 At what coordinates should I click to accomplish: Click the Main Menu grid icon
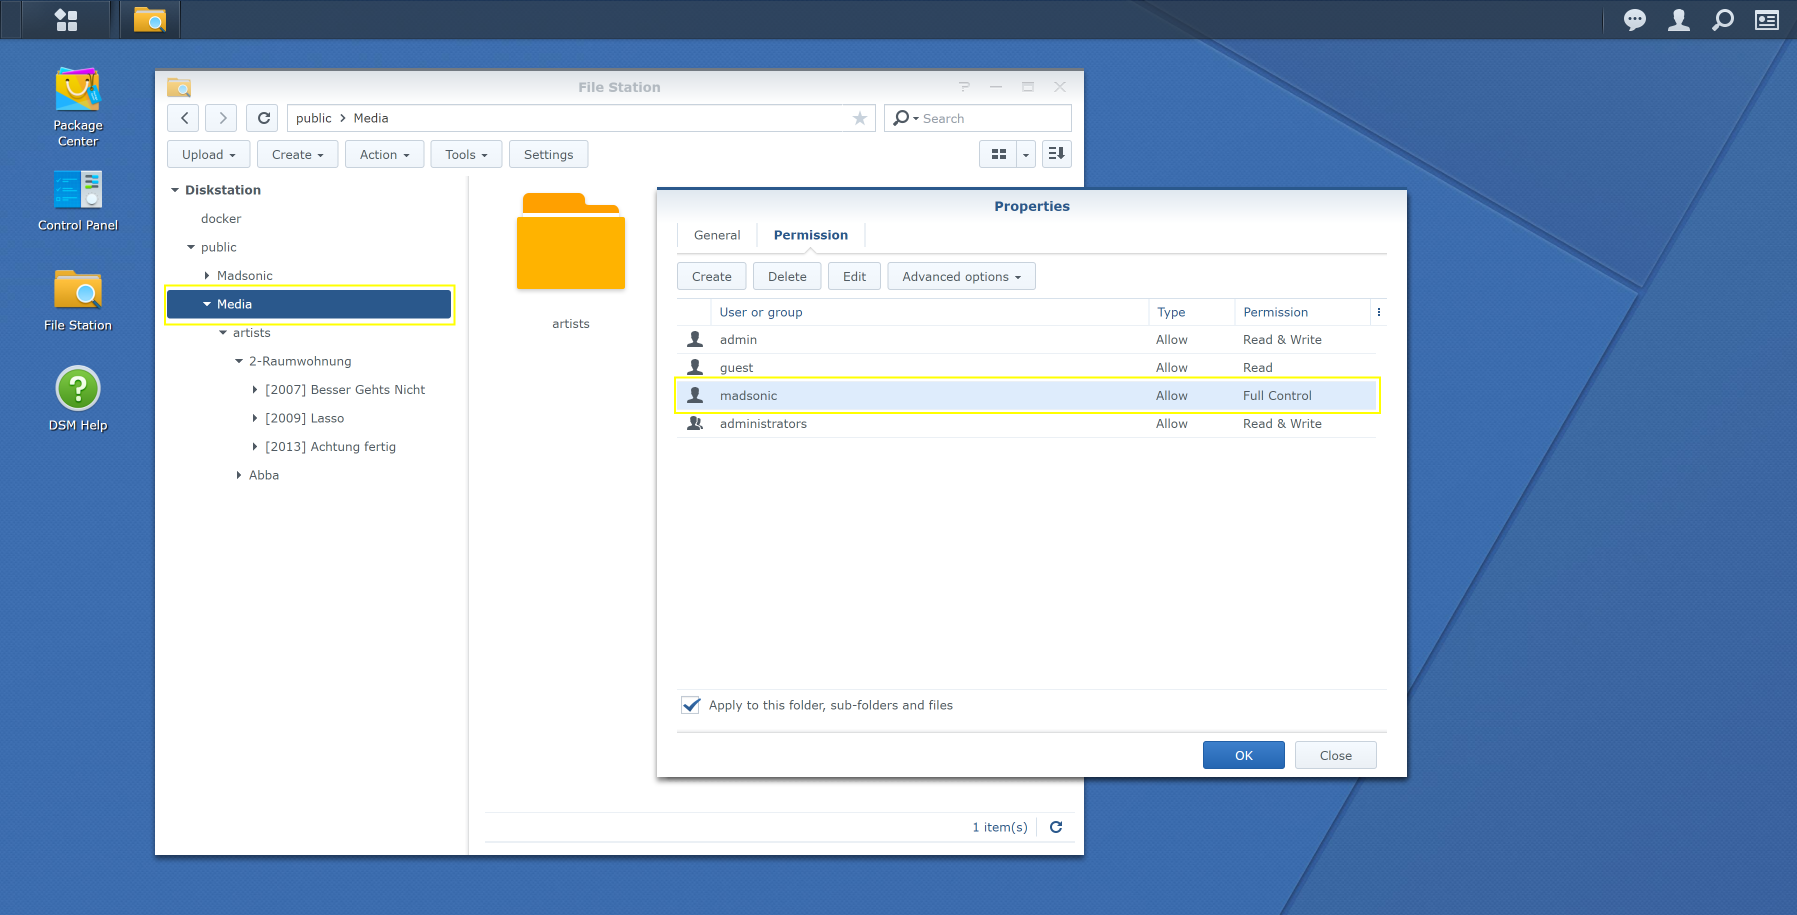click(x=66, y=20)
